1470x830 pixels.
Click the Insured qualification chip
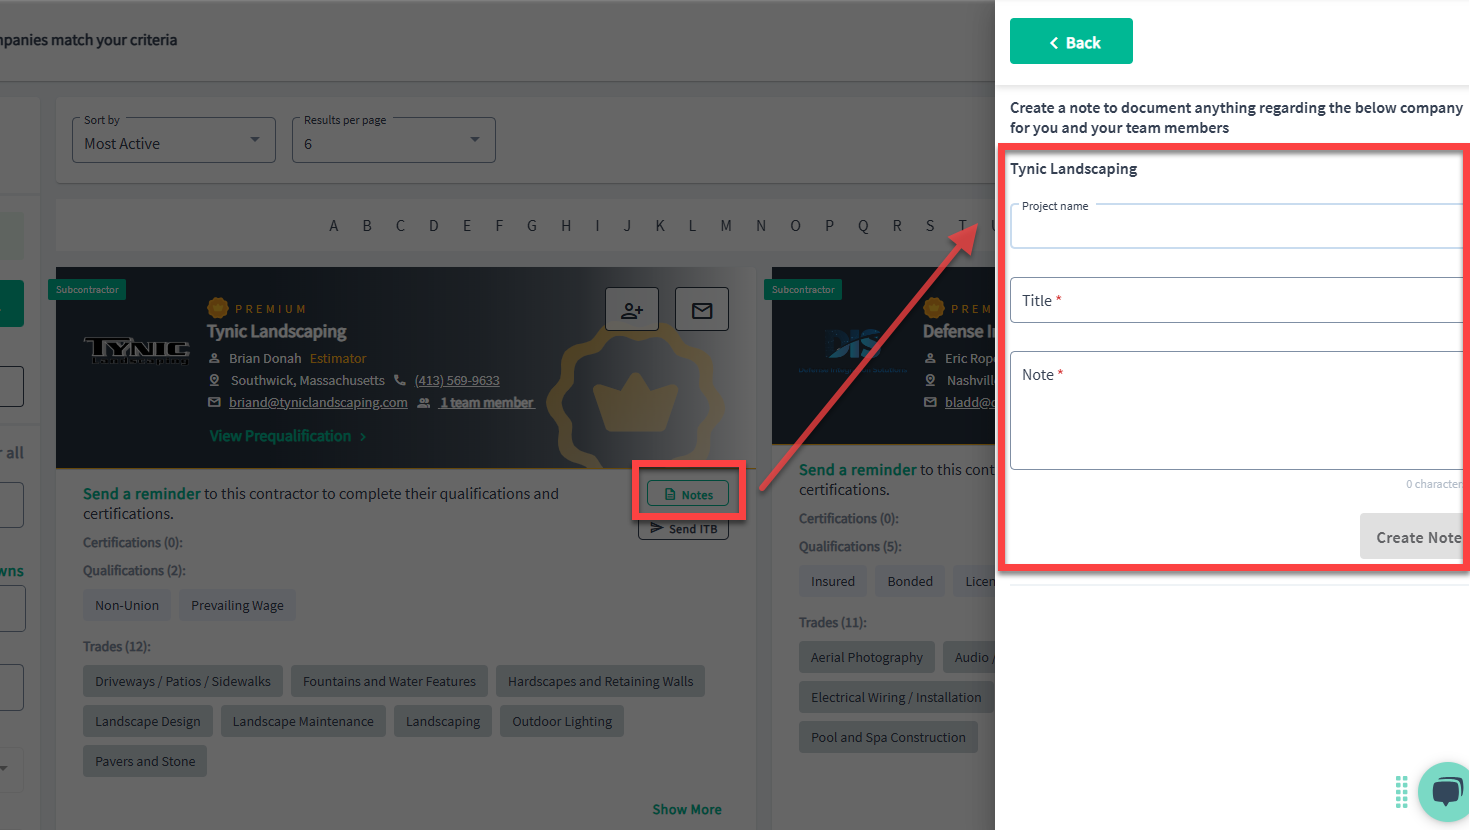(833, 581)
